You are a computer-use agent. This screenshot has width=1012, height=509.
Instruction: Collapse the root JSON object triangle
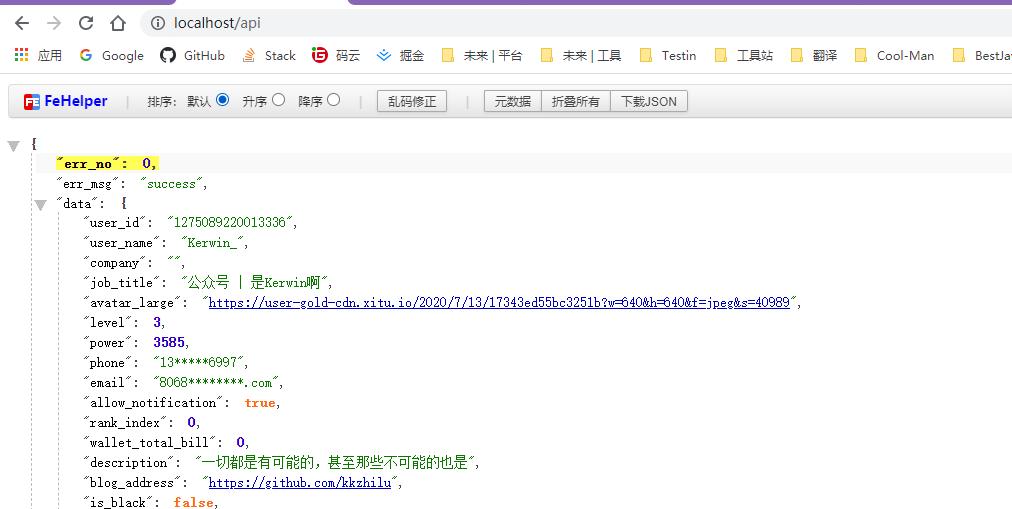click(14, 146)
